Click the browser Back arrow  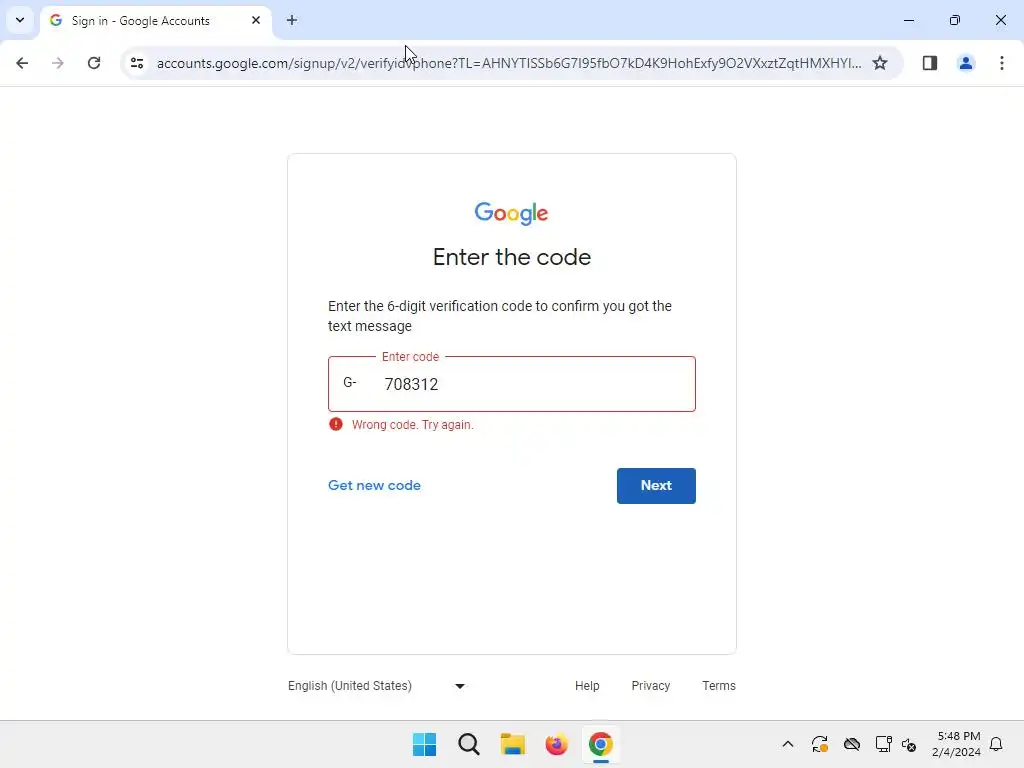[22, 63]
